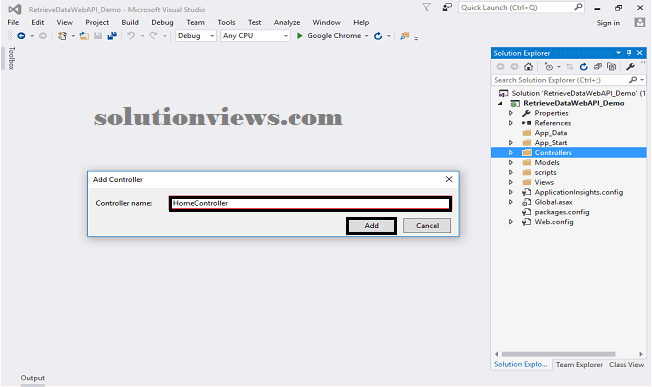This screenshot has width=652, height=387.
Task: Click Show All Files icon
Action: (x=611, y=67)
